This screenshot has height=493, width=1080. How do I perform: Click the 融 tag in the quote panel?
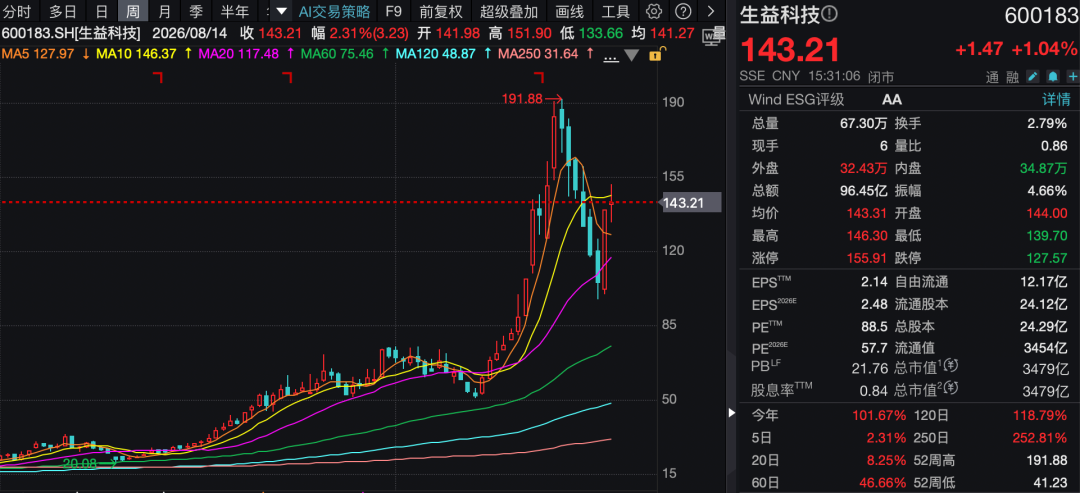(1012, 77)
